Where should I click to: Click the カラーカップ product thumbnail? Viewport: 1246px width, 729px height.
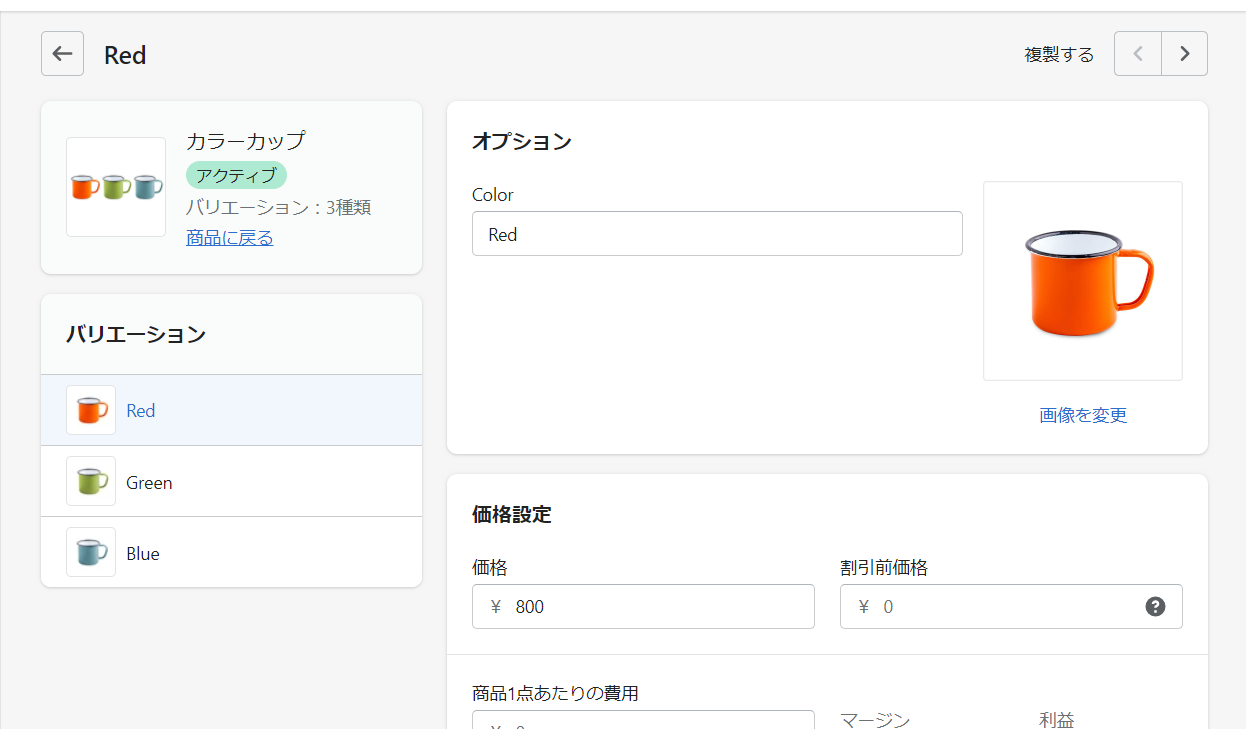click(116, 187)
